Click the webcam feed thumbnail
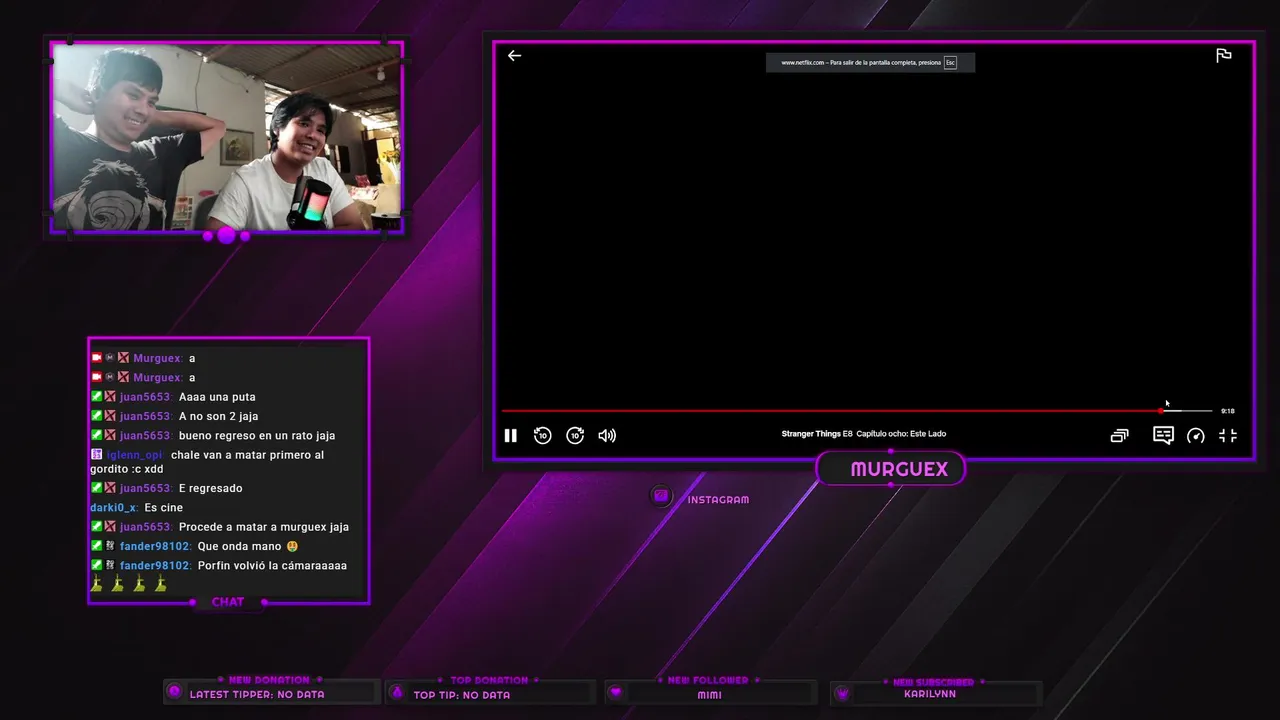Screen dimensions: 1280x720 coord(227,137)
